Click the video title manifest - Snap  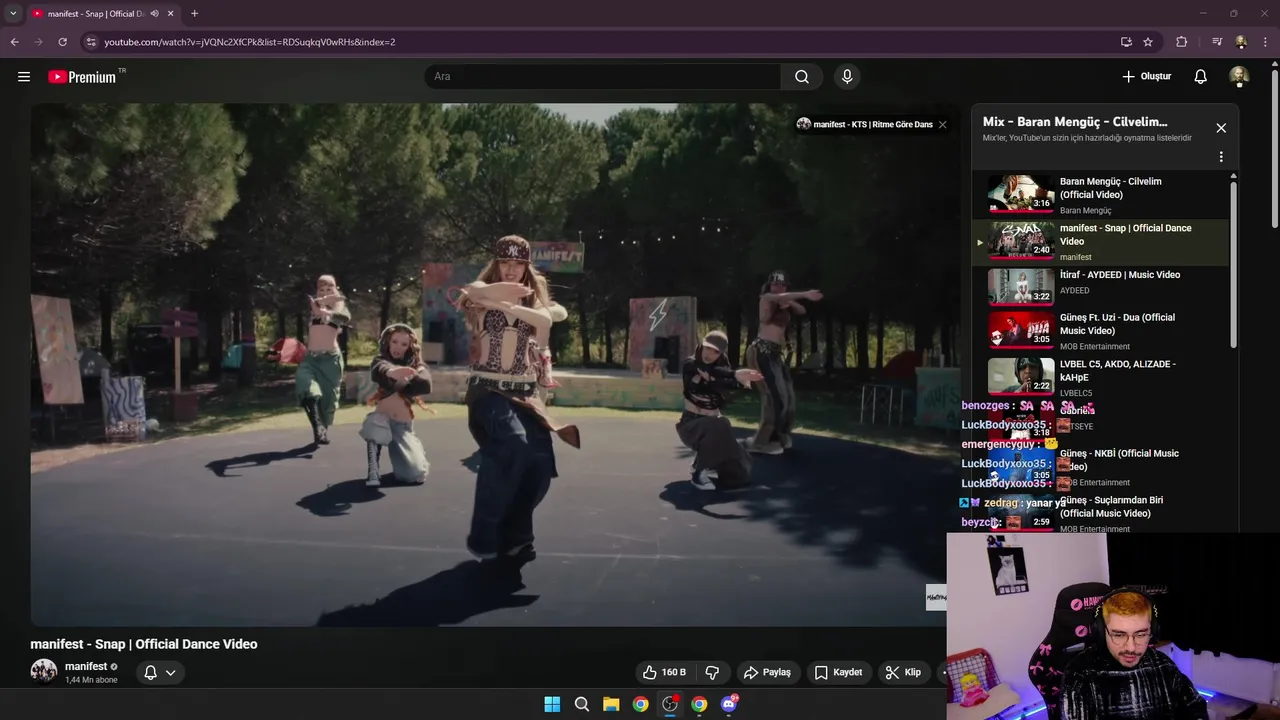pyautogui.click(x=144, y=644)
